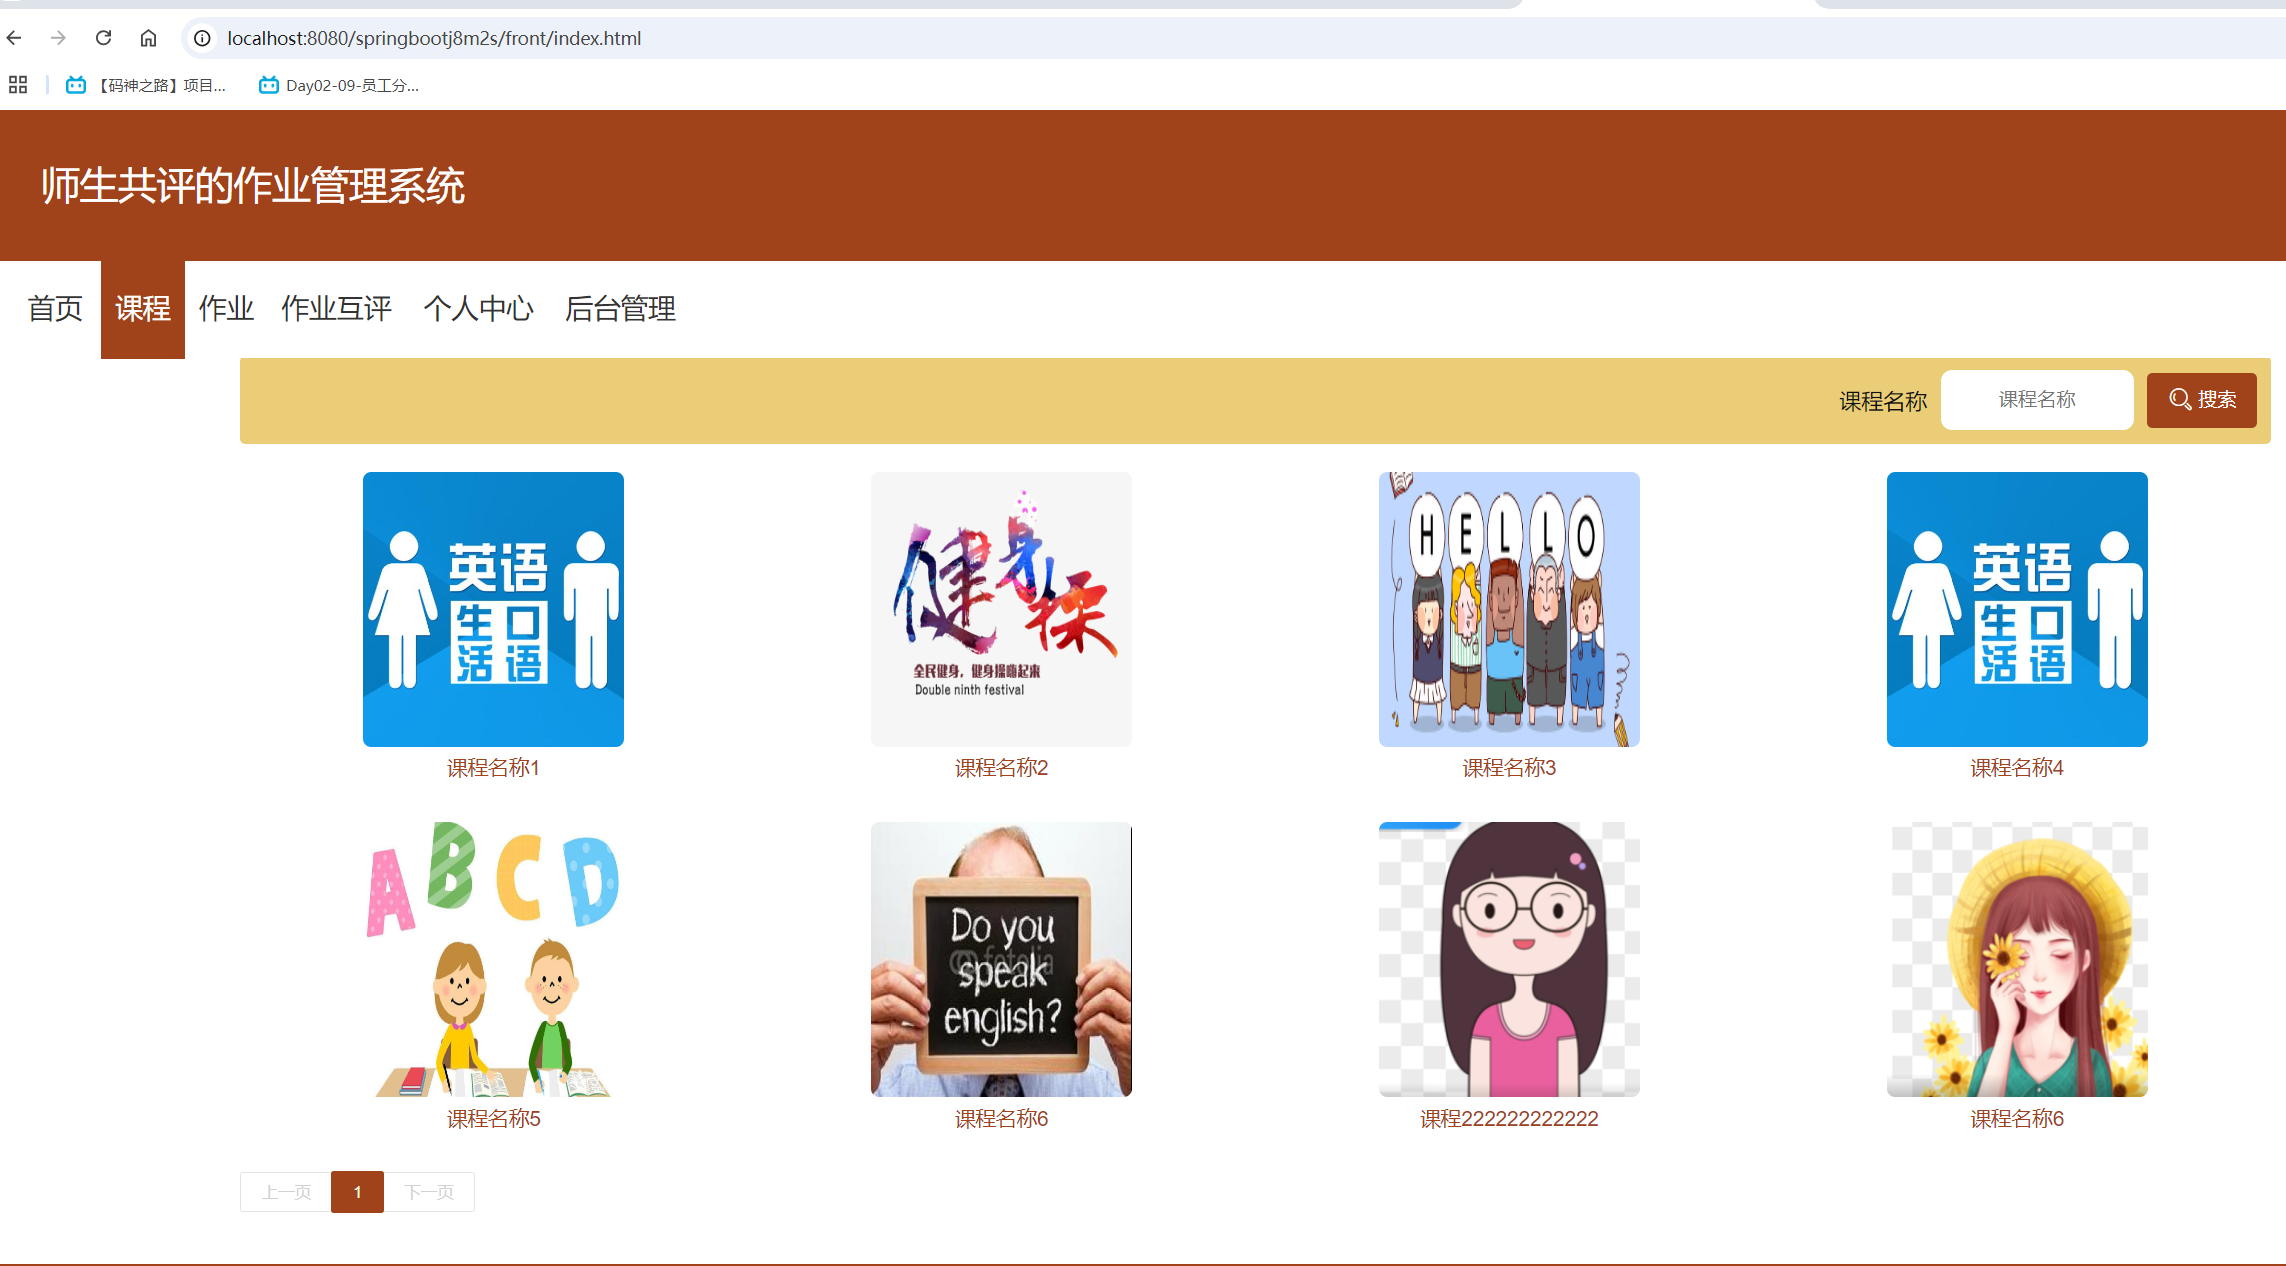Click the 课程名称3 title link
The width and height of the screenshot is (2286, 1266).
click(x=1509, y=768)
